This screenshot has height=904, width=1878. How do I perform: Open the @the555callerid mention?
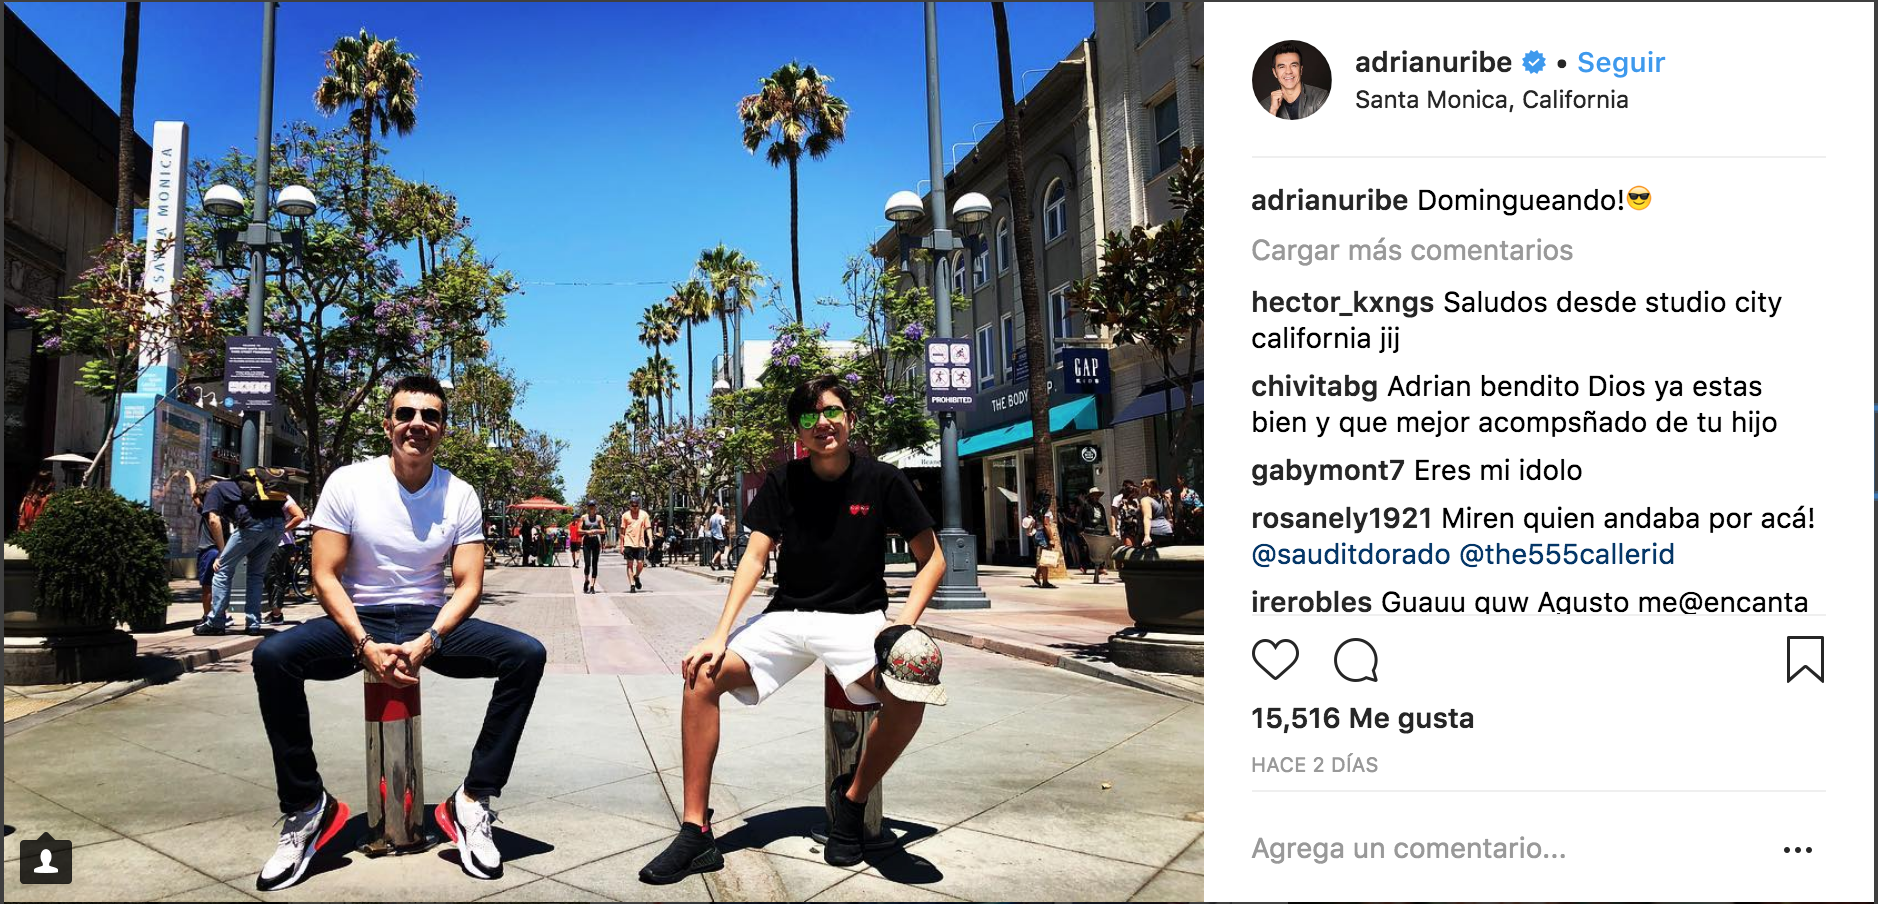coord(1566,554)
